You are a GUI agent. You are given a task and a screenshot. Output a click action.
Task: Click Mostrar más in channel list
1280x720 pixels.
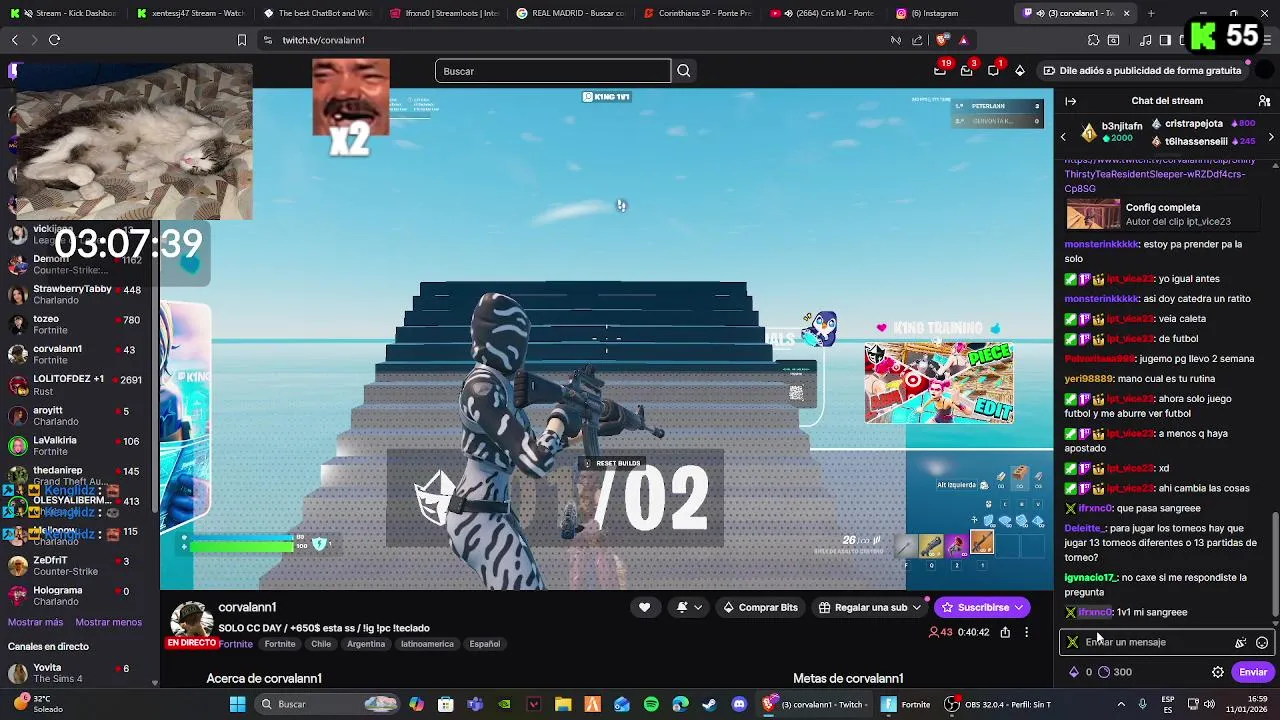click(x=35, y=622)
